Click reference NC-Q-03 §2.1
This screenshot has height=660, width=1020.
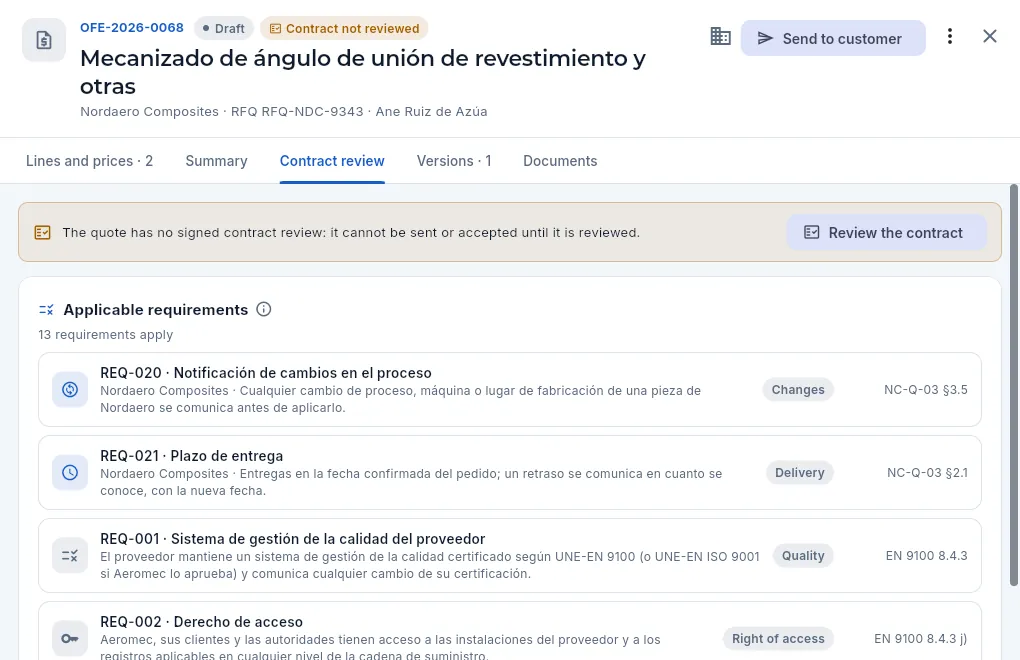(928, 473)
